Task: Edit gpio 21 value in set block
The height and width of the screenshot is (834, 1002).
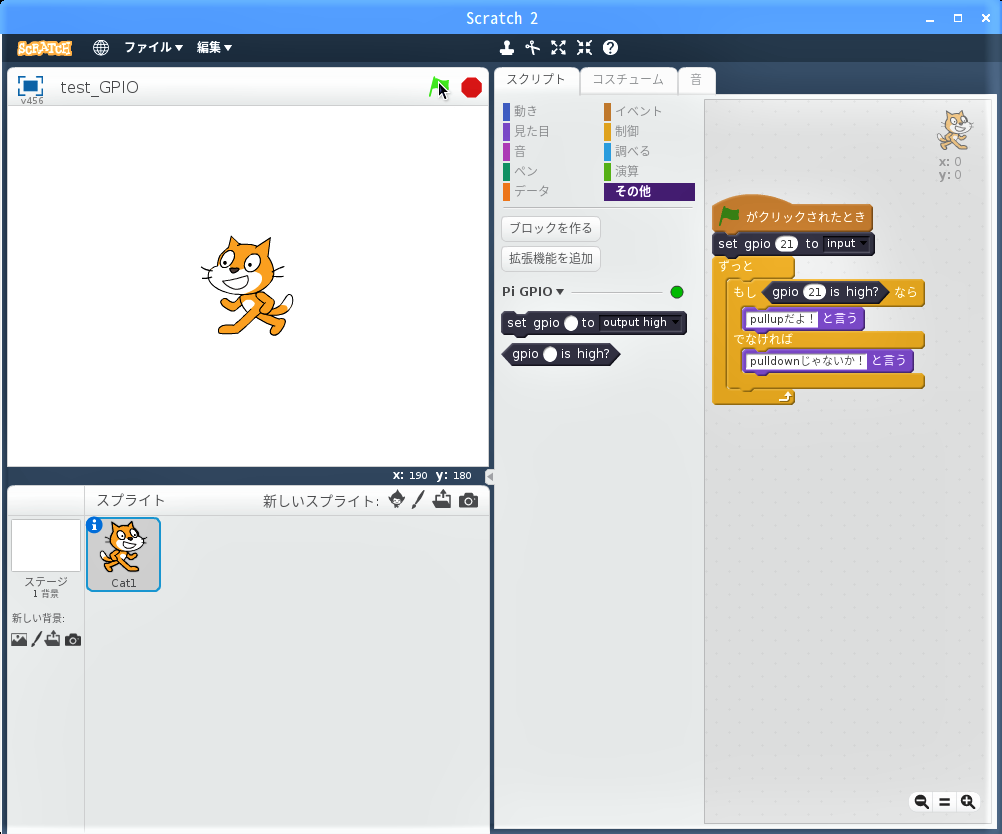Action: (x=787, y=243)
